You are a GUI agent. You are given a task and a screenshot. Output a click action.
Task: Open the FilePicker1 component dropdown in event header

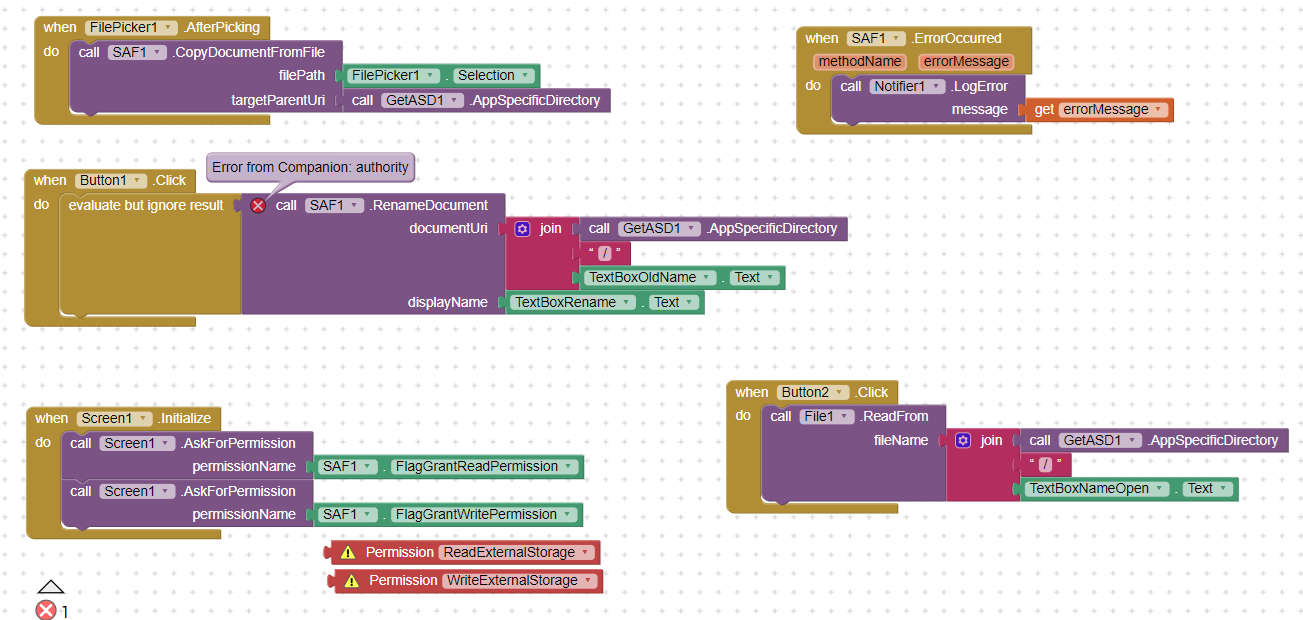coord(167,28)
